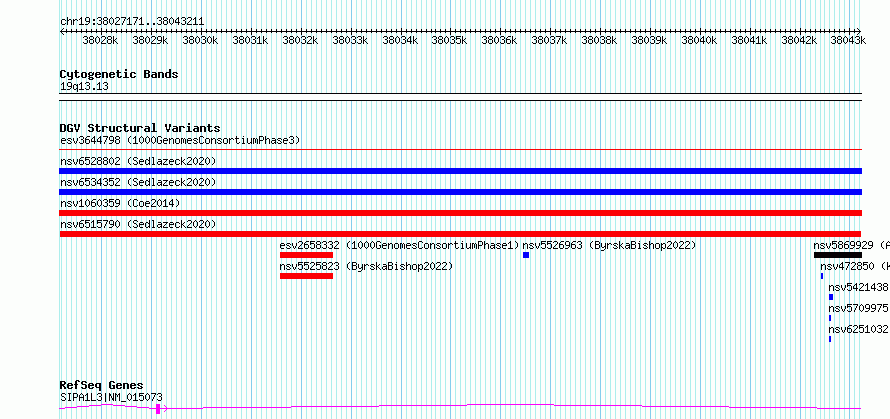Click the 38030k ruler position label
The width and height of the screenshot is (890, 419).
[x=200, y=40]
